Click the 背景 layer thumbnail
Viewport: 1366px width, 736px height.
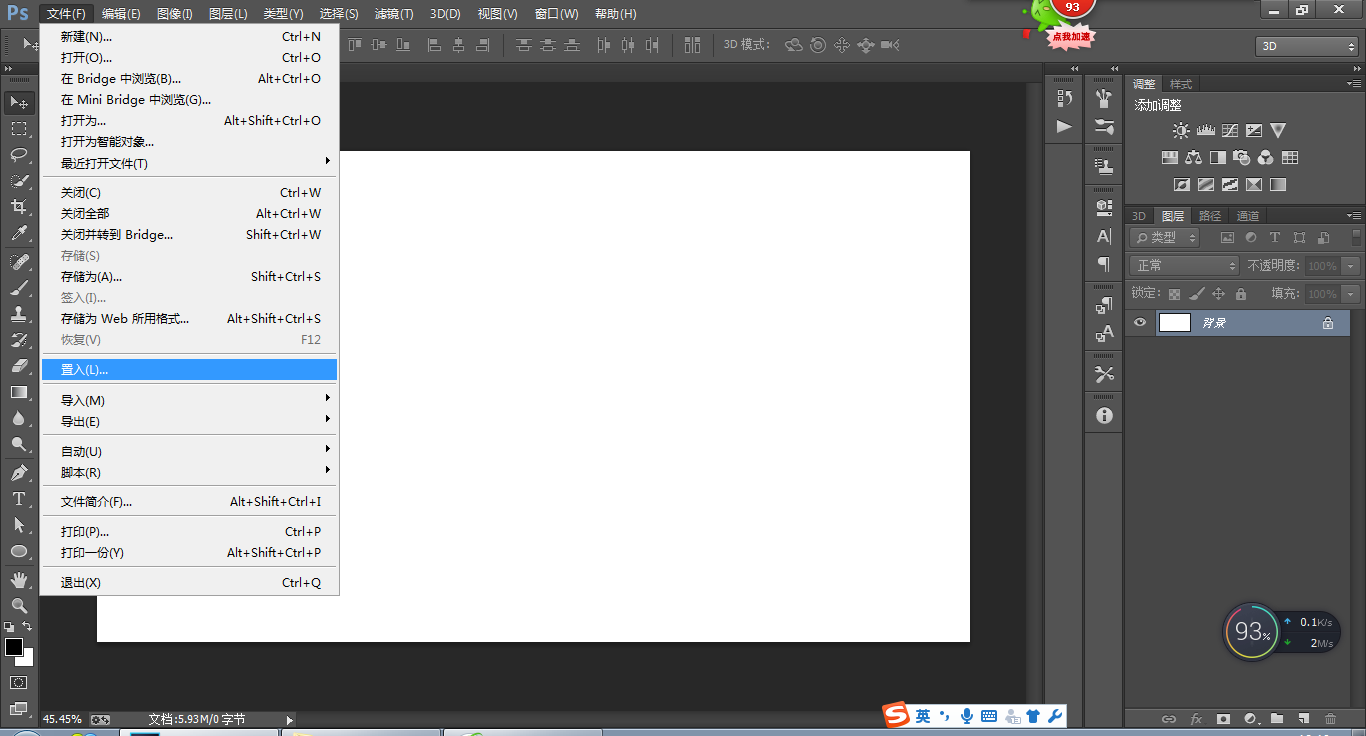point(1174,323)
